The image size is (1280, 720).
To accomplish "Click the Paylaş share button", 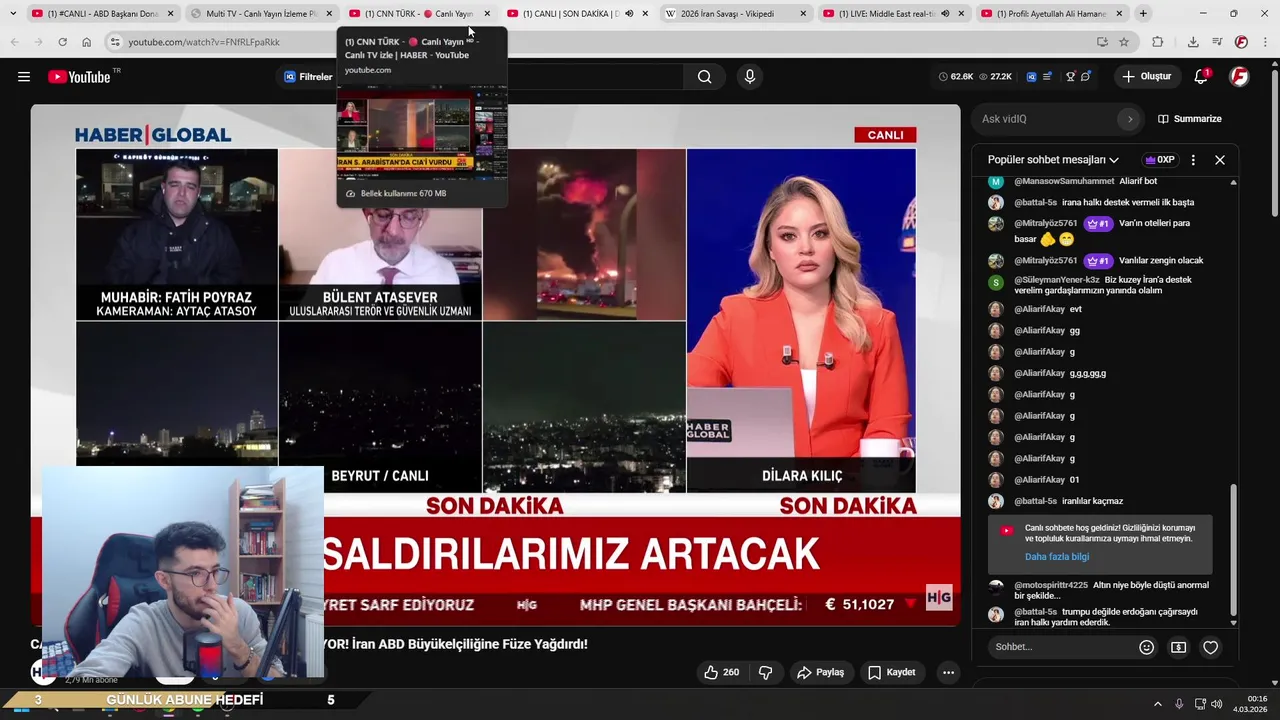I will (x=820, y=672).
